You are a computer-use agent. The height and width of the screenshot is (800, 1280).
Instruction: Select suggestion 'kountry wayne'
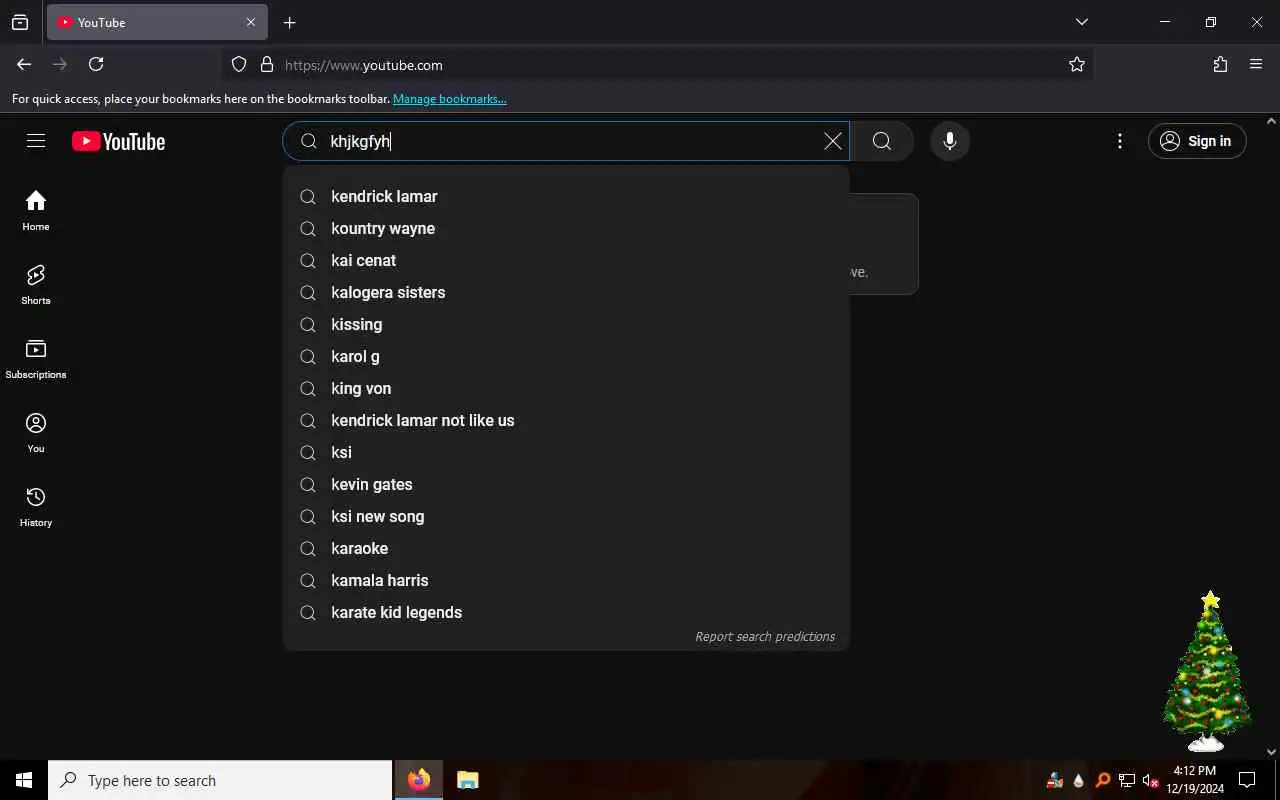[566, 228]
